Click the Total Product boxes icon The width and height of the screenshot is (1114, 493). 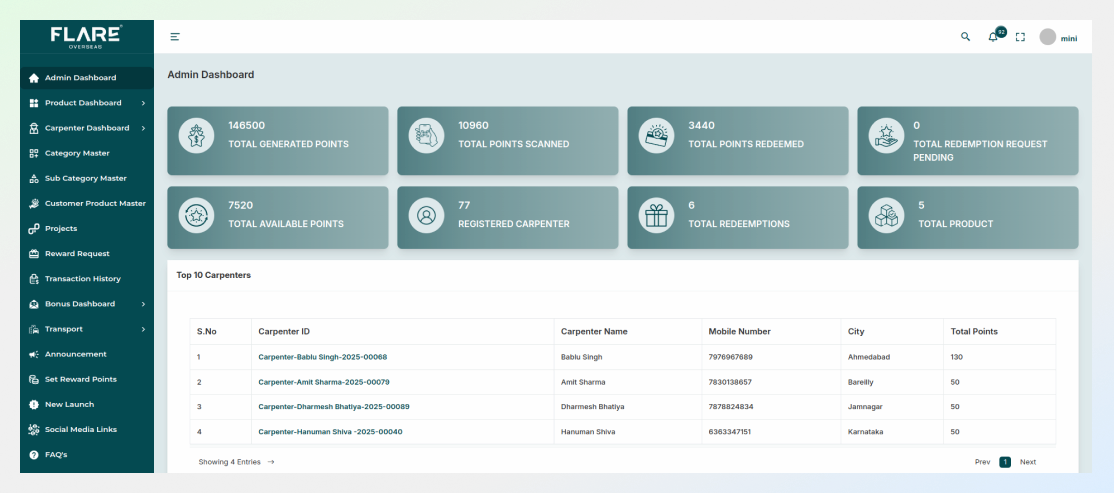click(x=887, y=215)
